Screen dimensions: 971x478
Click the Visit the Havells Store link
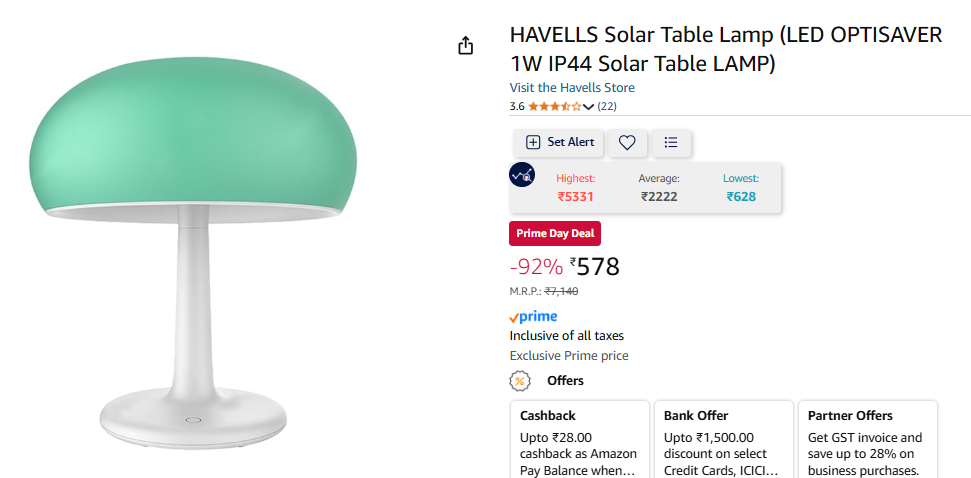(x=572, y=88)
